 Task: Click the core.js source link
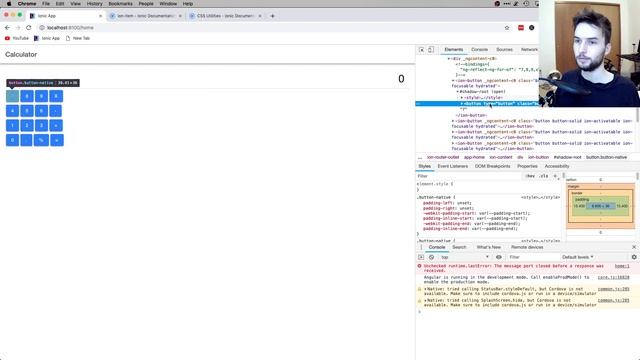point(613,278)
